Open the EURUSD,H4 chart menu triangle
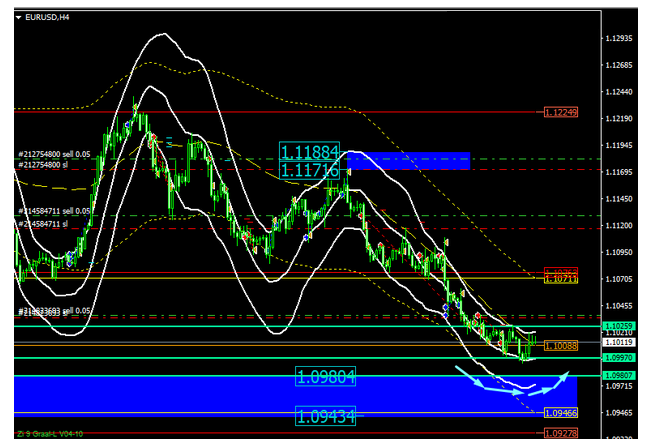The height and width of the screenshot is (447, 652). (19, 16)
